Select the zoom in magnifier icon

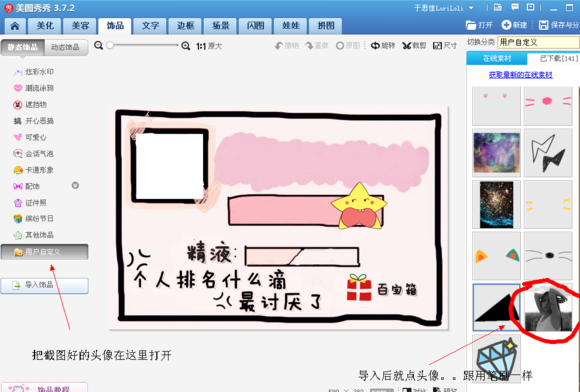(186, 46)
